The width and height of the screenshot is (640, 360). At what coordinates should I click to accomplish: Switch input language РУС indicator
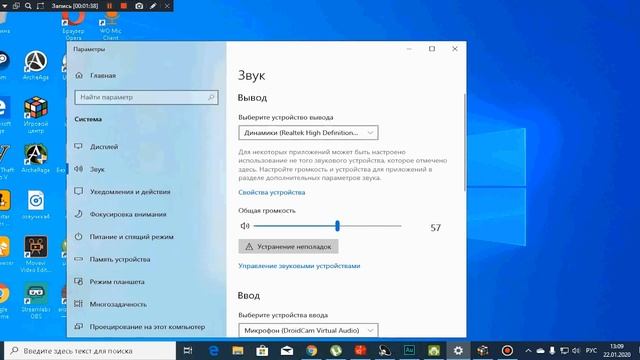click(x=591, y=351)
